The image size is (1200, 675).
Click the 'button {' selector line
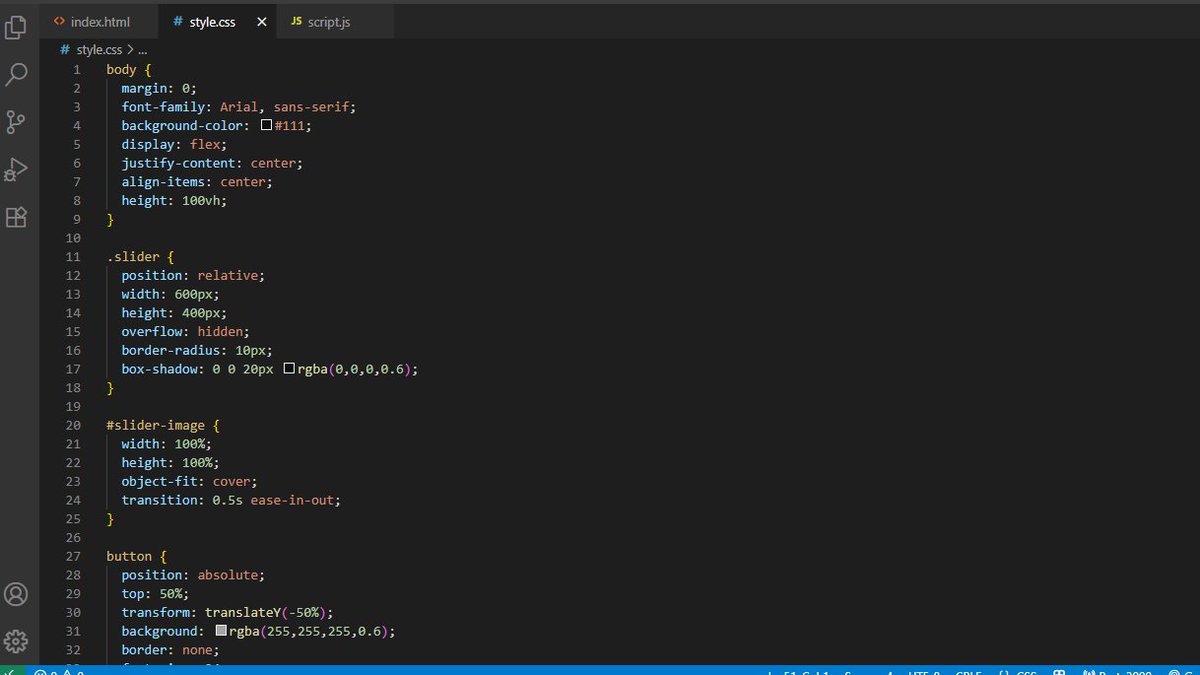tap(137, 556)
